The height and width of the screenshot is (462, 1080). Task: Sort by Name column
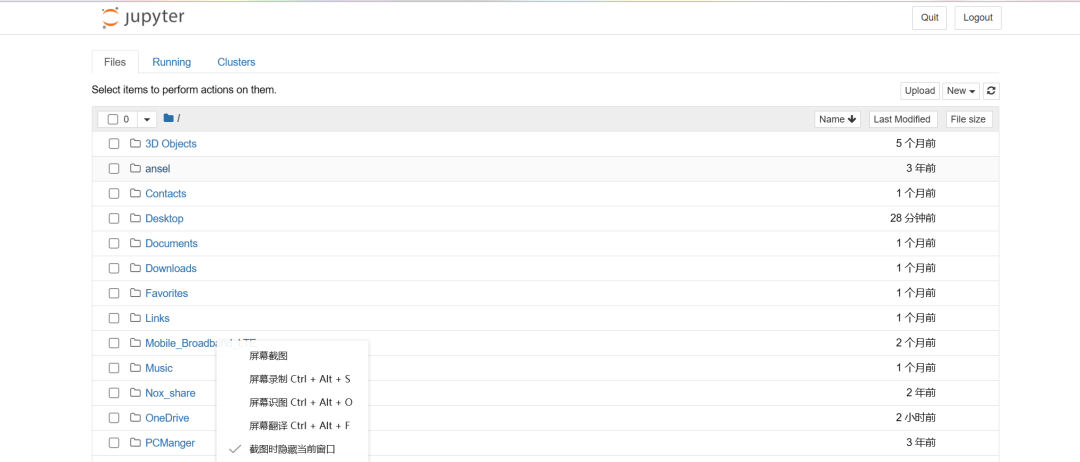point(838,119)
